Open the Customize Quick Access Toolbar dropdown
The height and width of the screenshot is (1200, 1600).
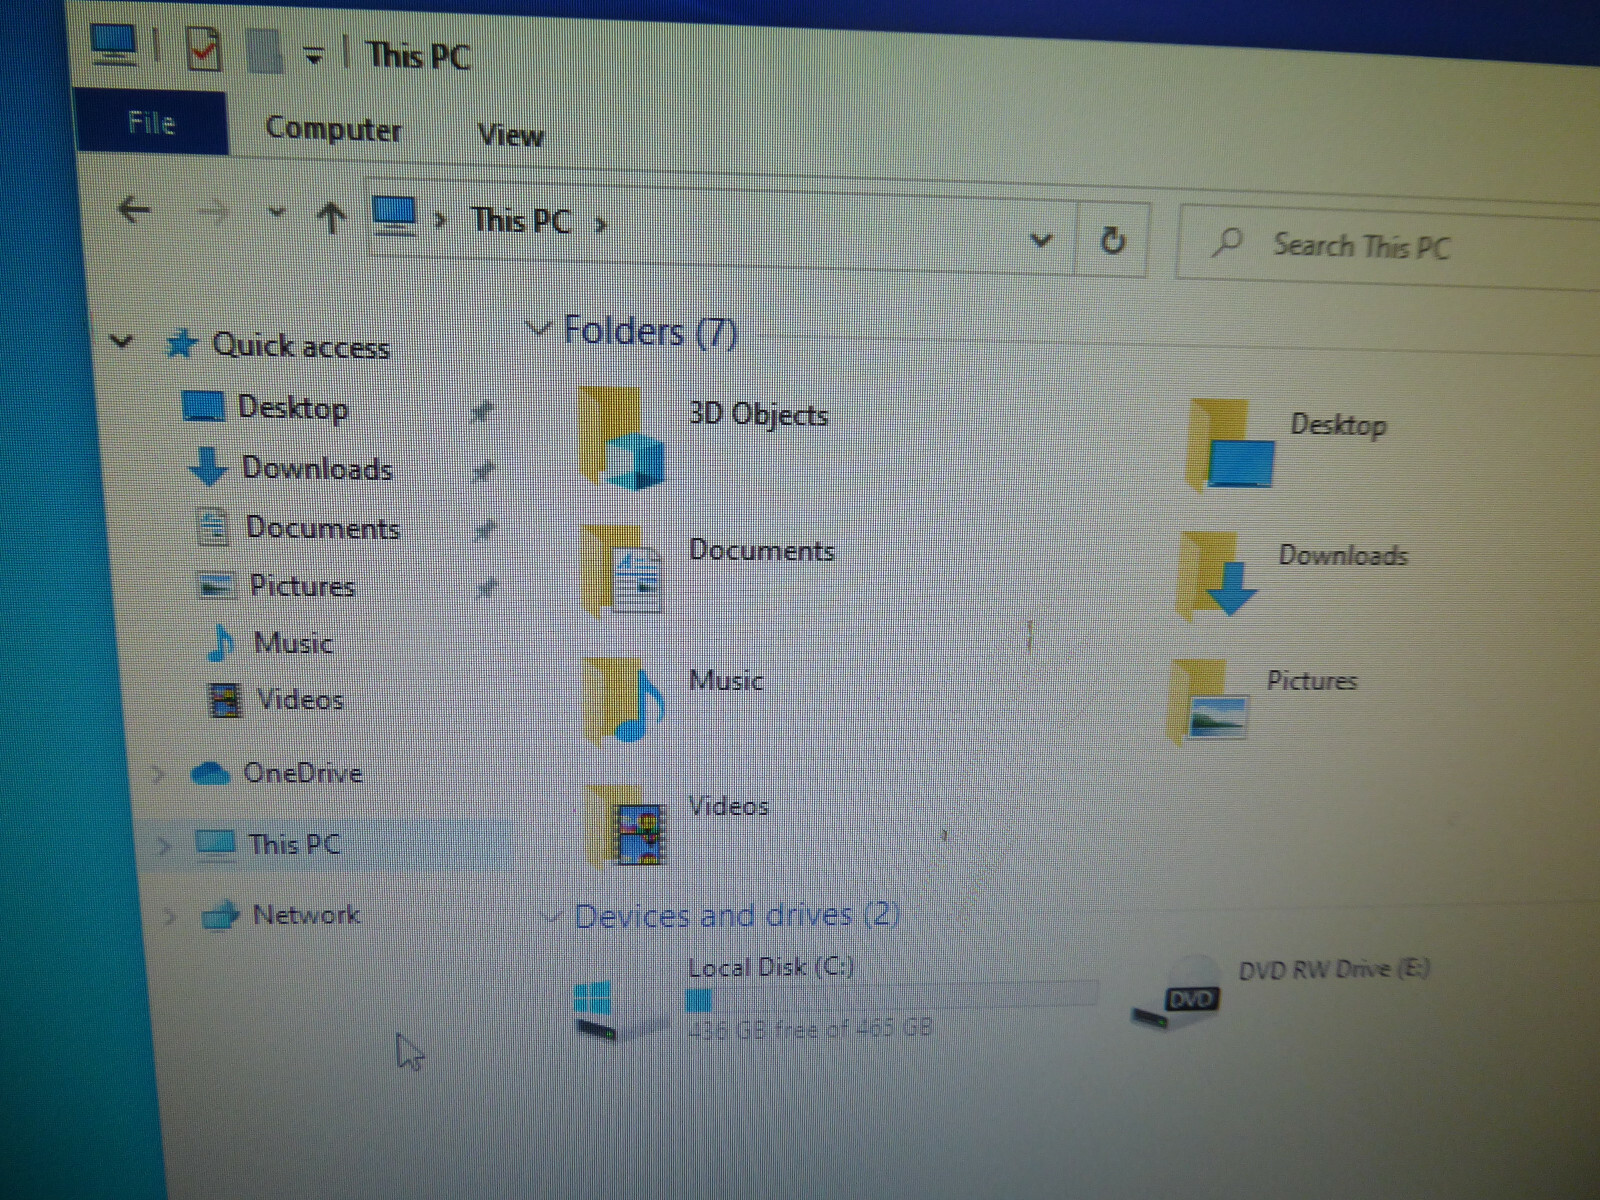click(x=314, y=57)
